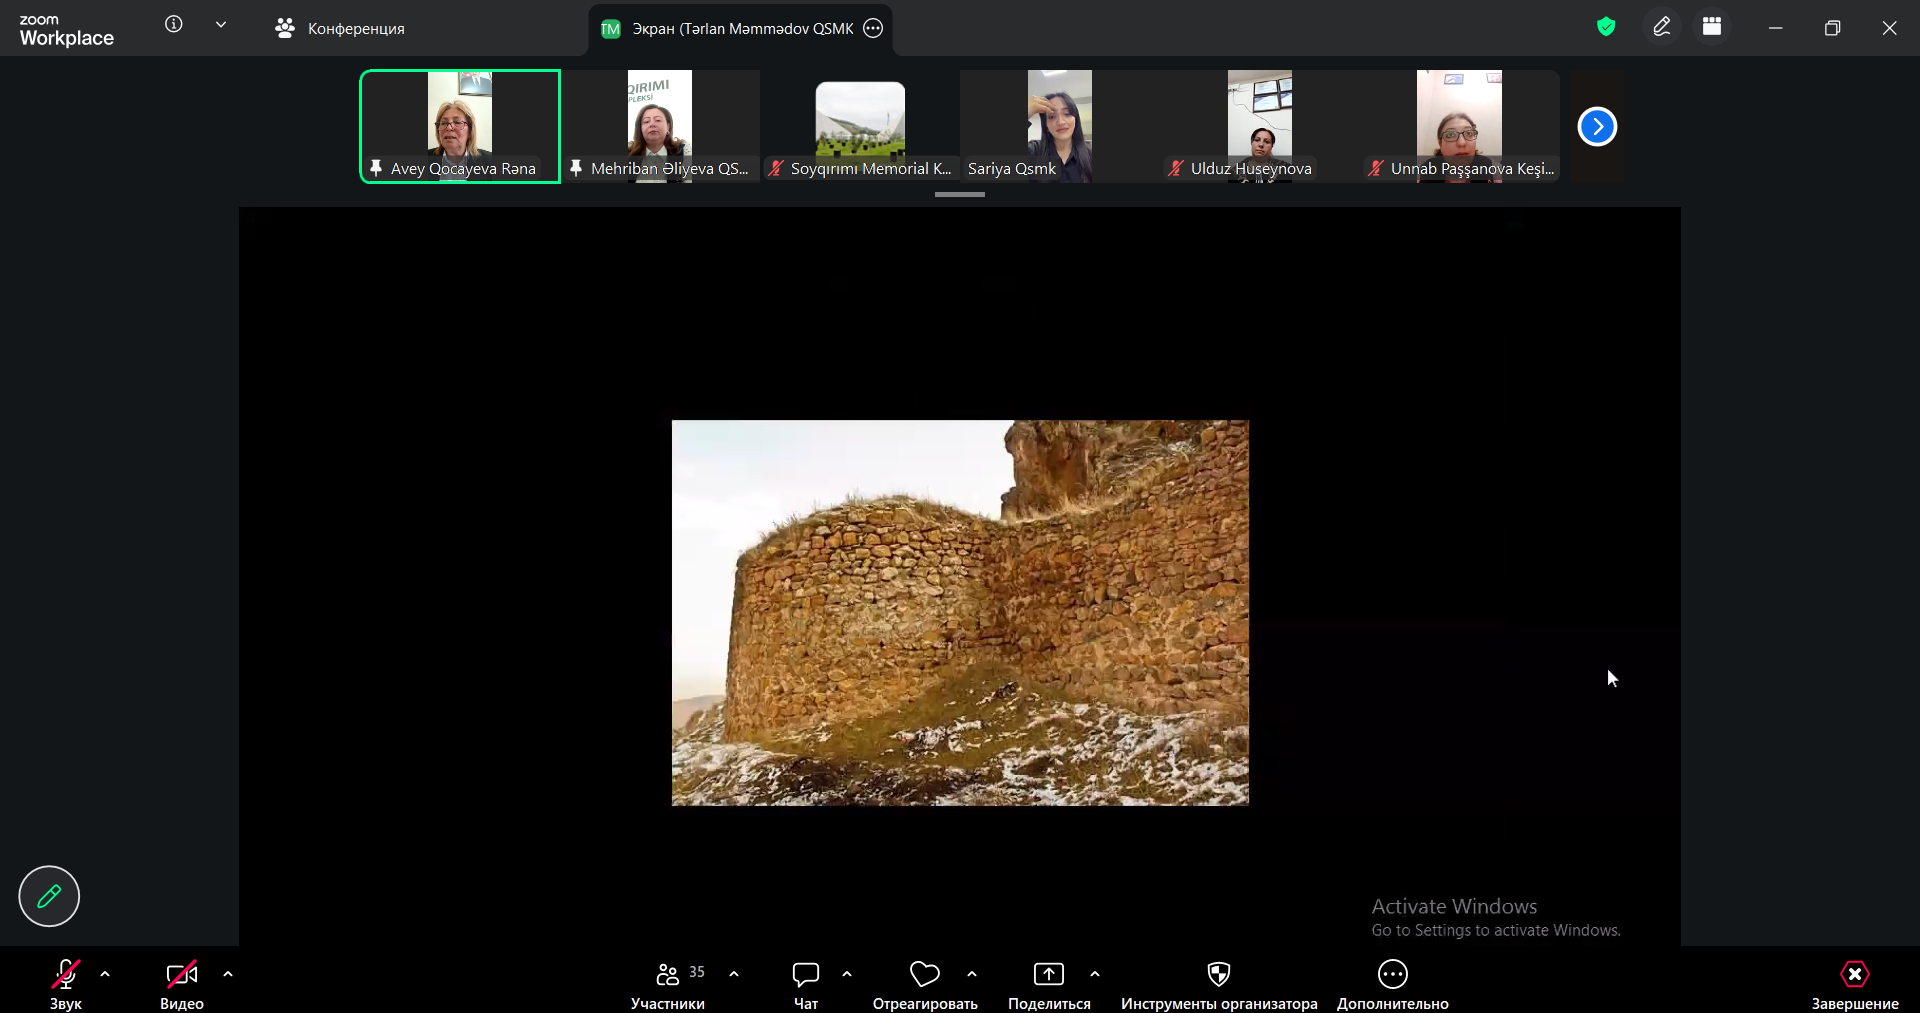
Task: End meeting with Завершение button
Action: (x=1855, y=984)
